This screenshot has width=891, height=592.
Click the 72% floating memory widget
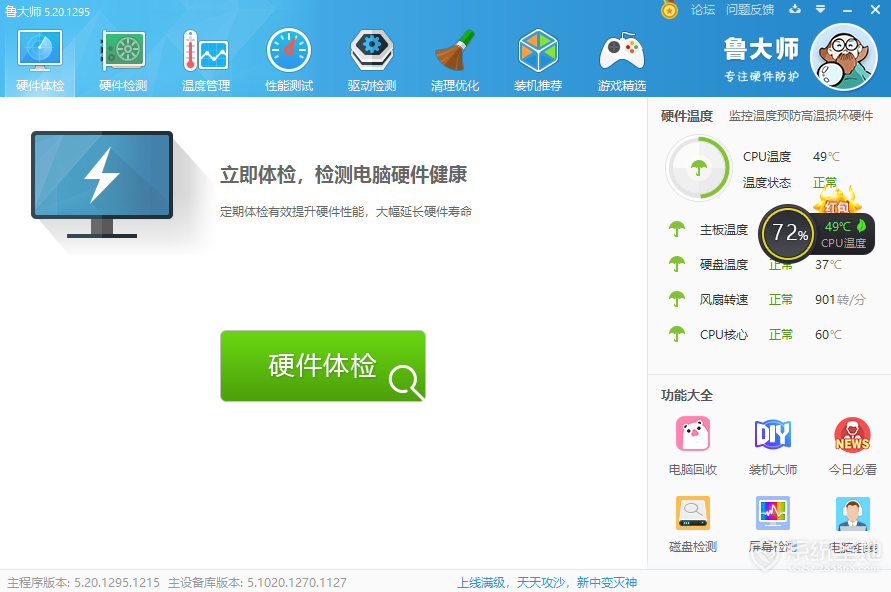788,233
